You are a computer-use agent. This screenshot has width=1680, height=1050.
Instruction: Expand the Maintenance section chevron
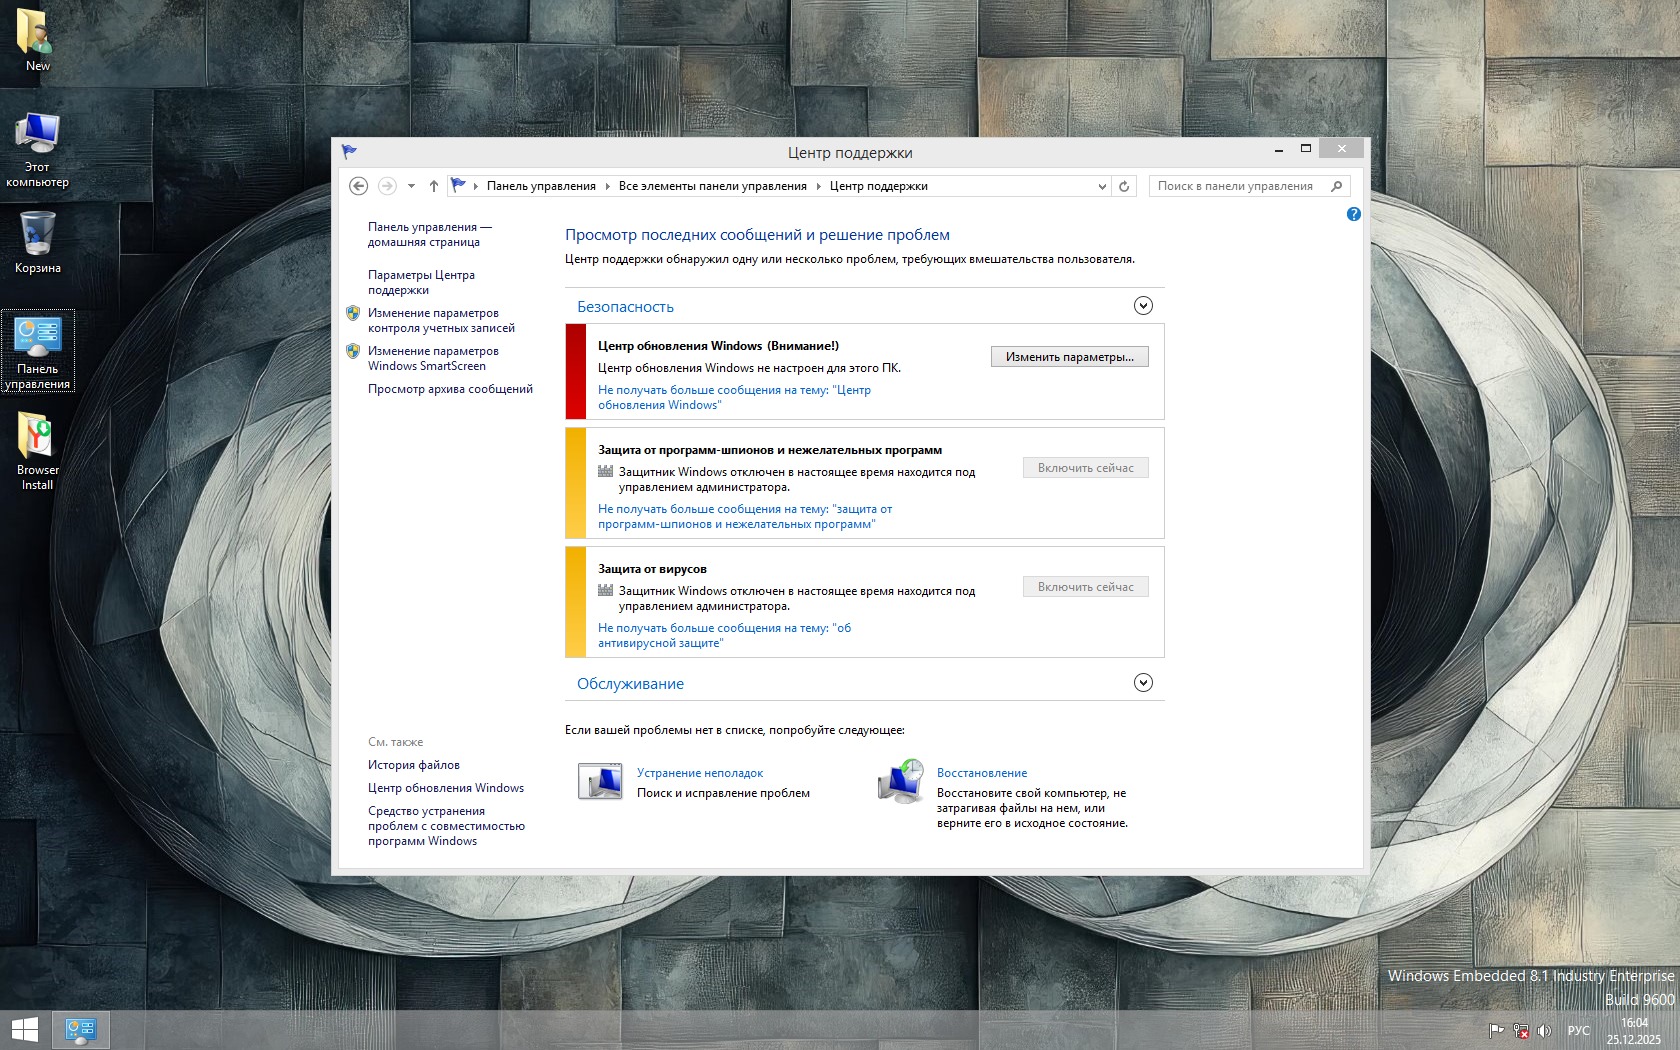[1143, 683]
